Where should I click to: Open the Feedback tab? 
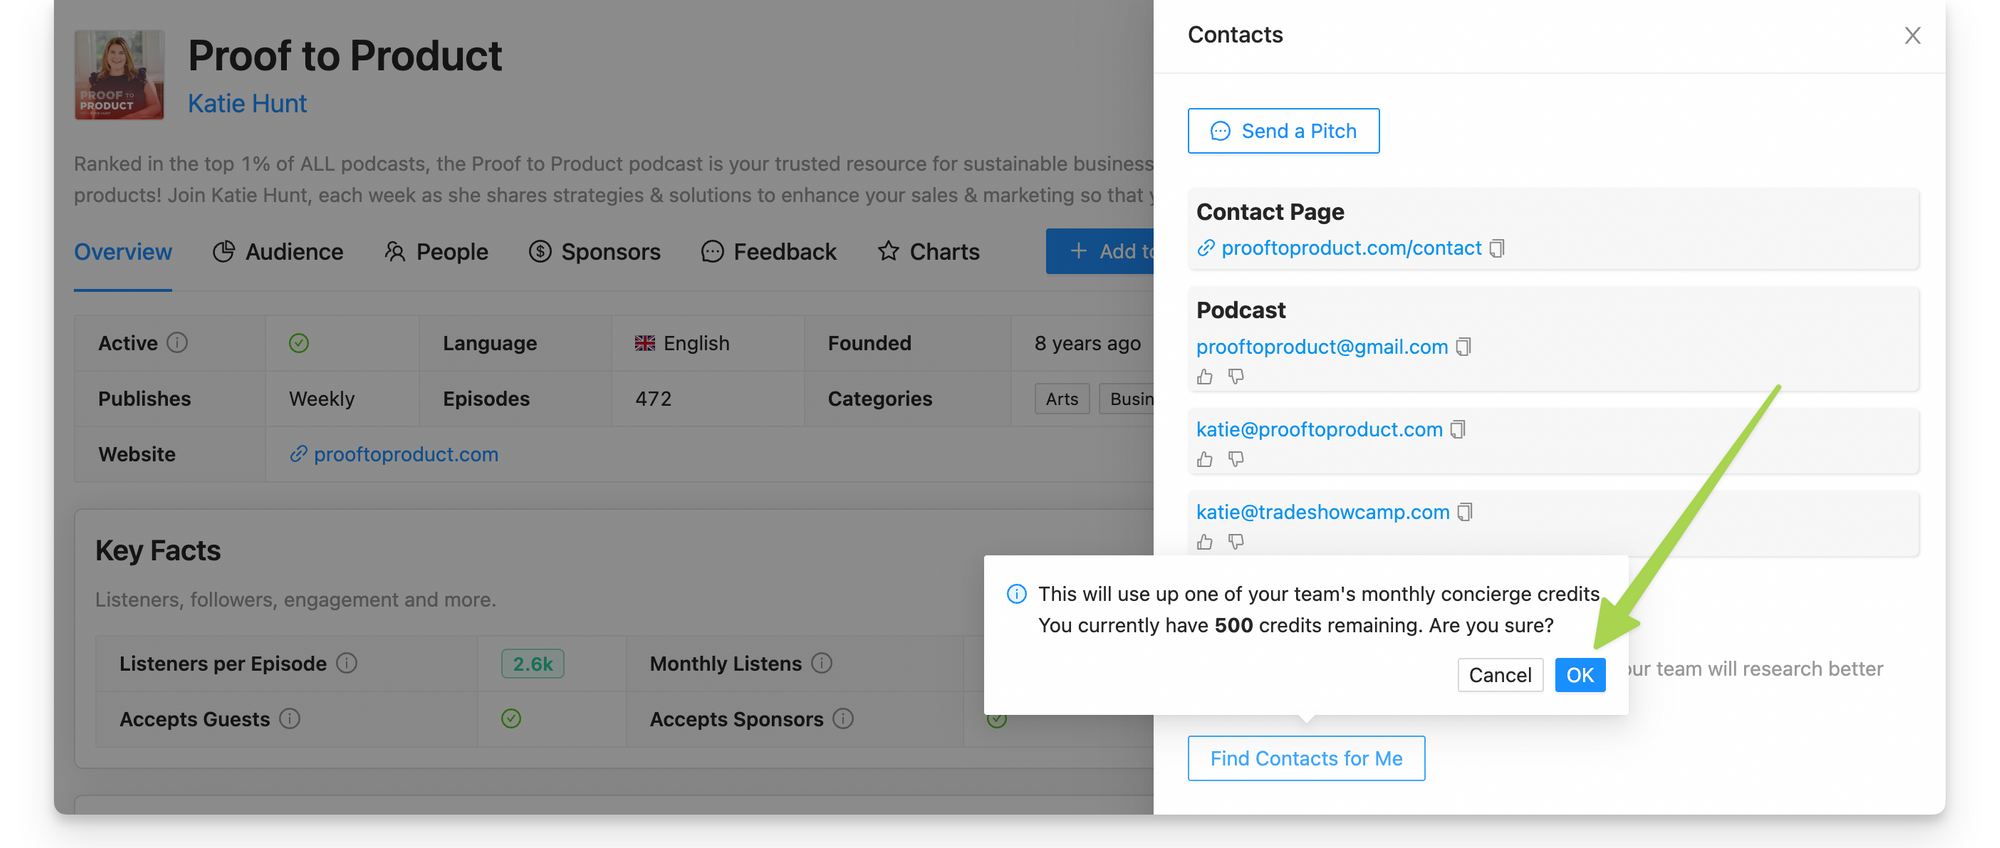pos(769,252)
